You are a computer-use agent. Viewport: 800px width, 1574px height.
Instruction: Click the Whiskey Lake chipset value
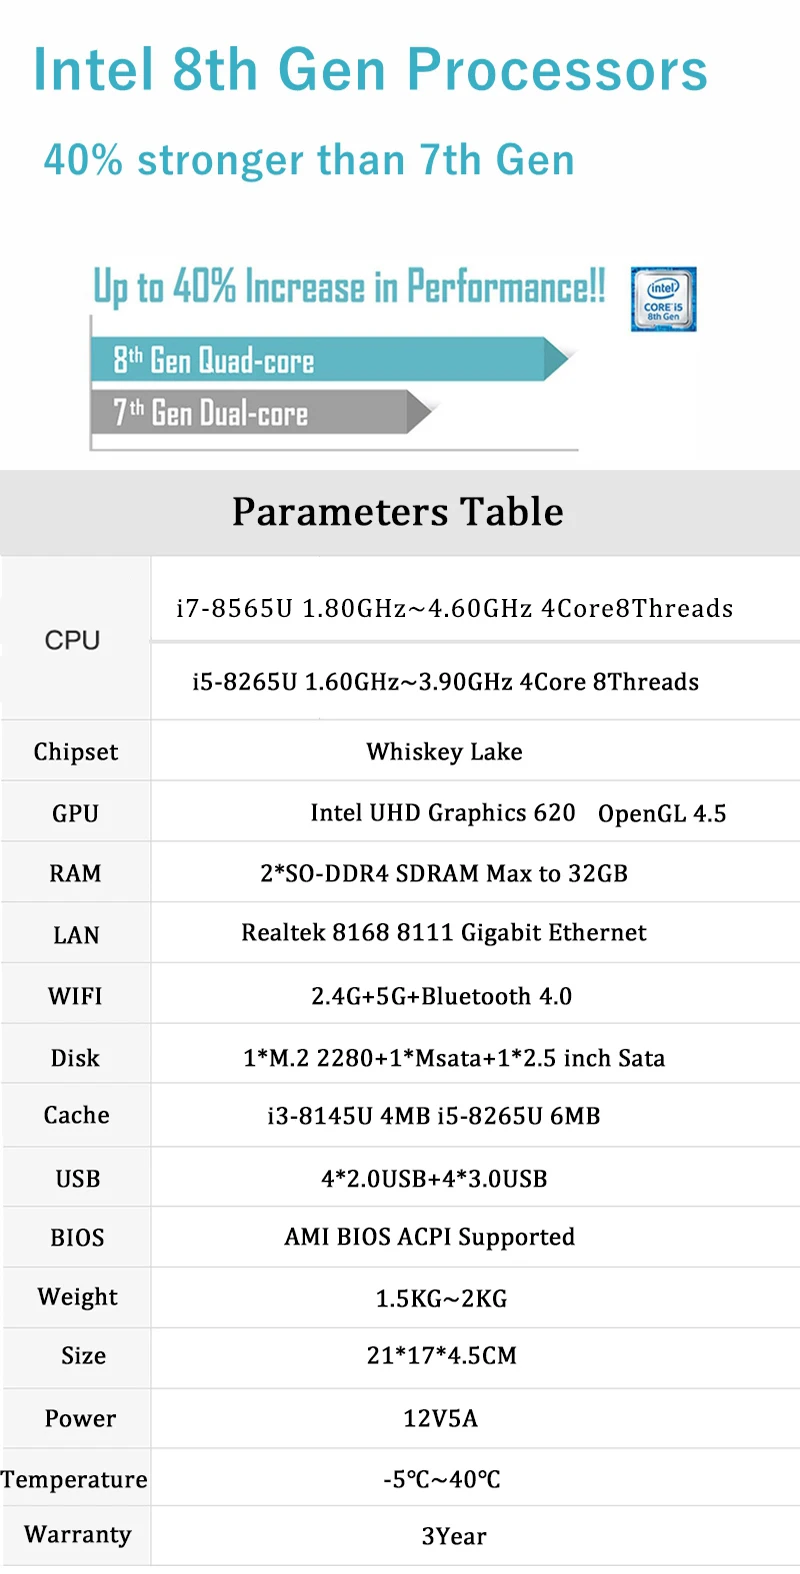(x=444, y=751)
